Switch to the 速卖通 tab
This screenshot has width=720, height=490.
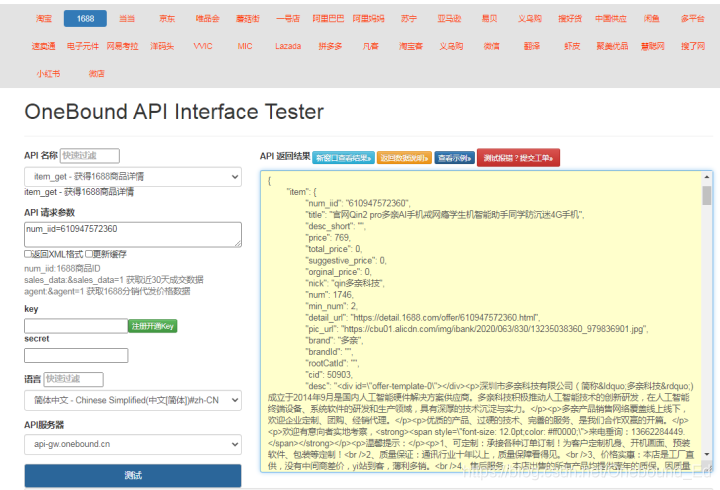pos(44,46)
